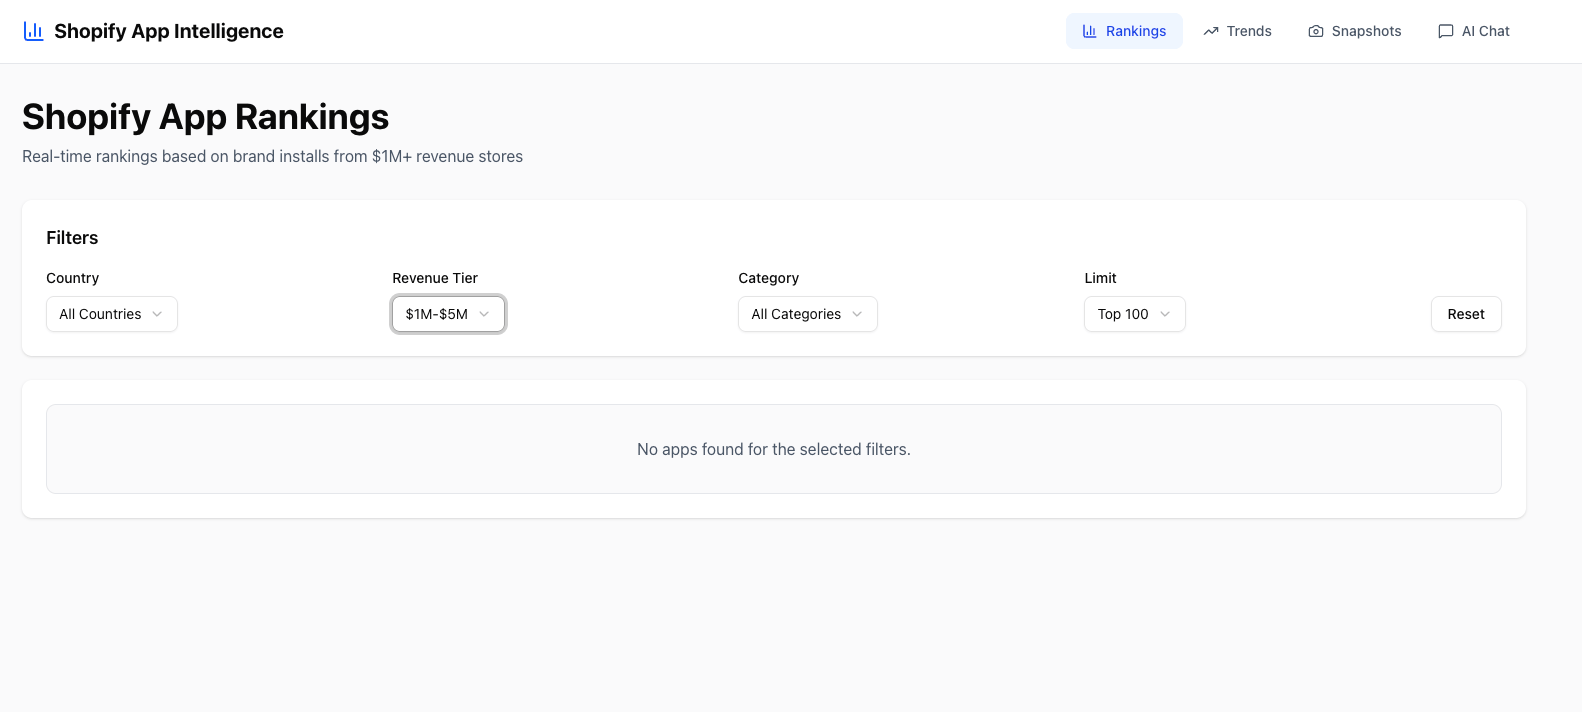This screenshot has height=712, width=1582.
Task: Click the camera icon next to Snapshots
Action: (1316, 31)
